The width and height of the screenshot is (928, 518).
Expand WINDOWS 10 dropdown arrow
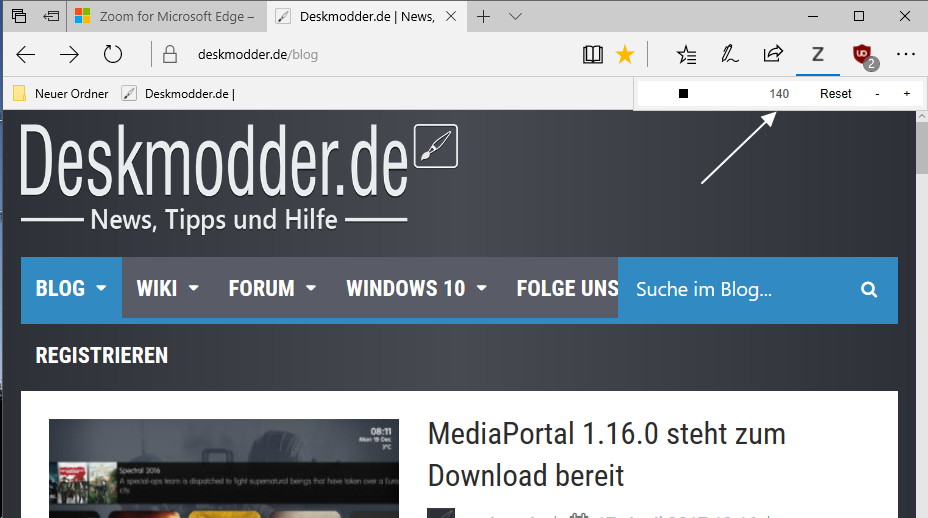[482, 288]
